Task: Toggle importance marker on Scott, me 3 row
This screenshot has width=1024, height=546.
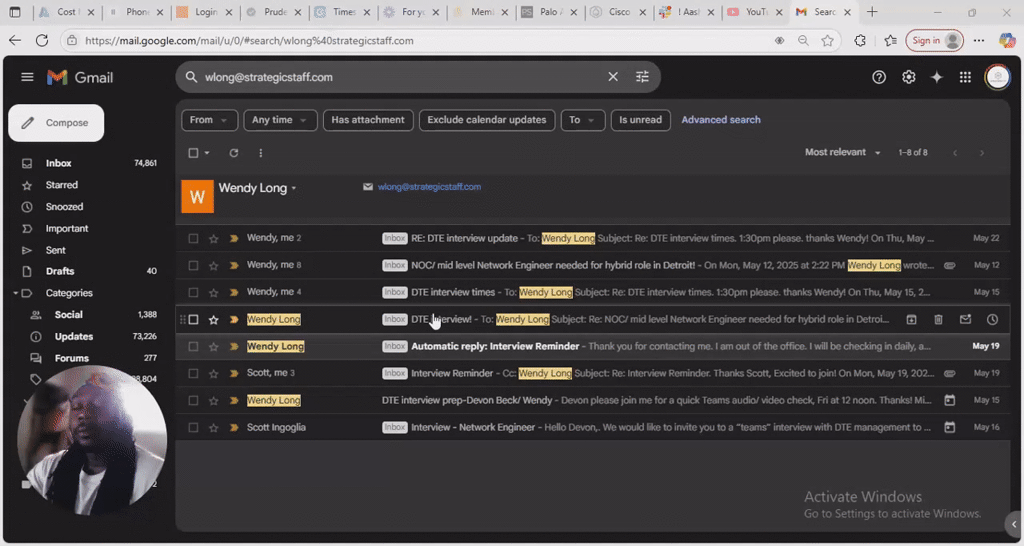Action: (x=234, y=374)
